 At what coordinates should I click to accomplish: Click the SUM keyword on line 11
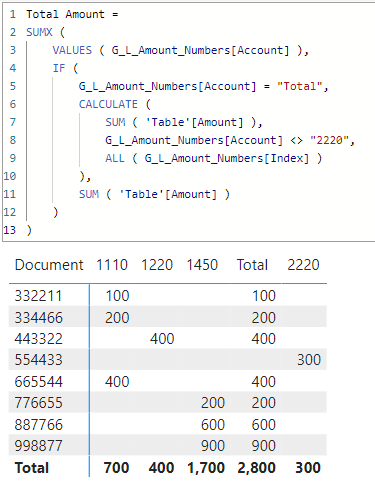pyautogui.click(x=89, y=194)
